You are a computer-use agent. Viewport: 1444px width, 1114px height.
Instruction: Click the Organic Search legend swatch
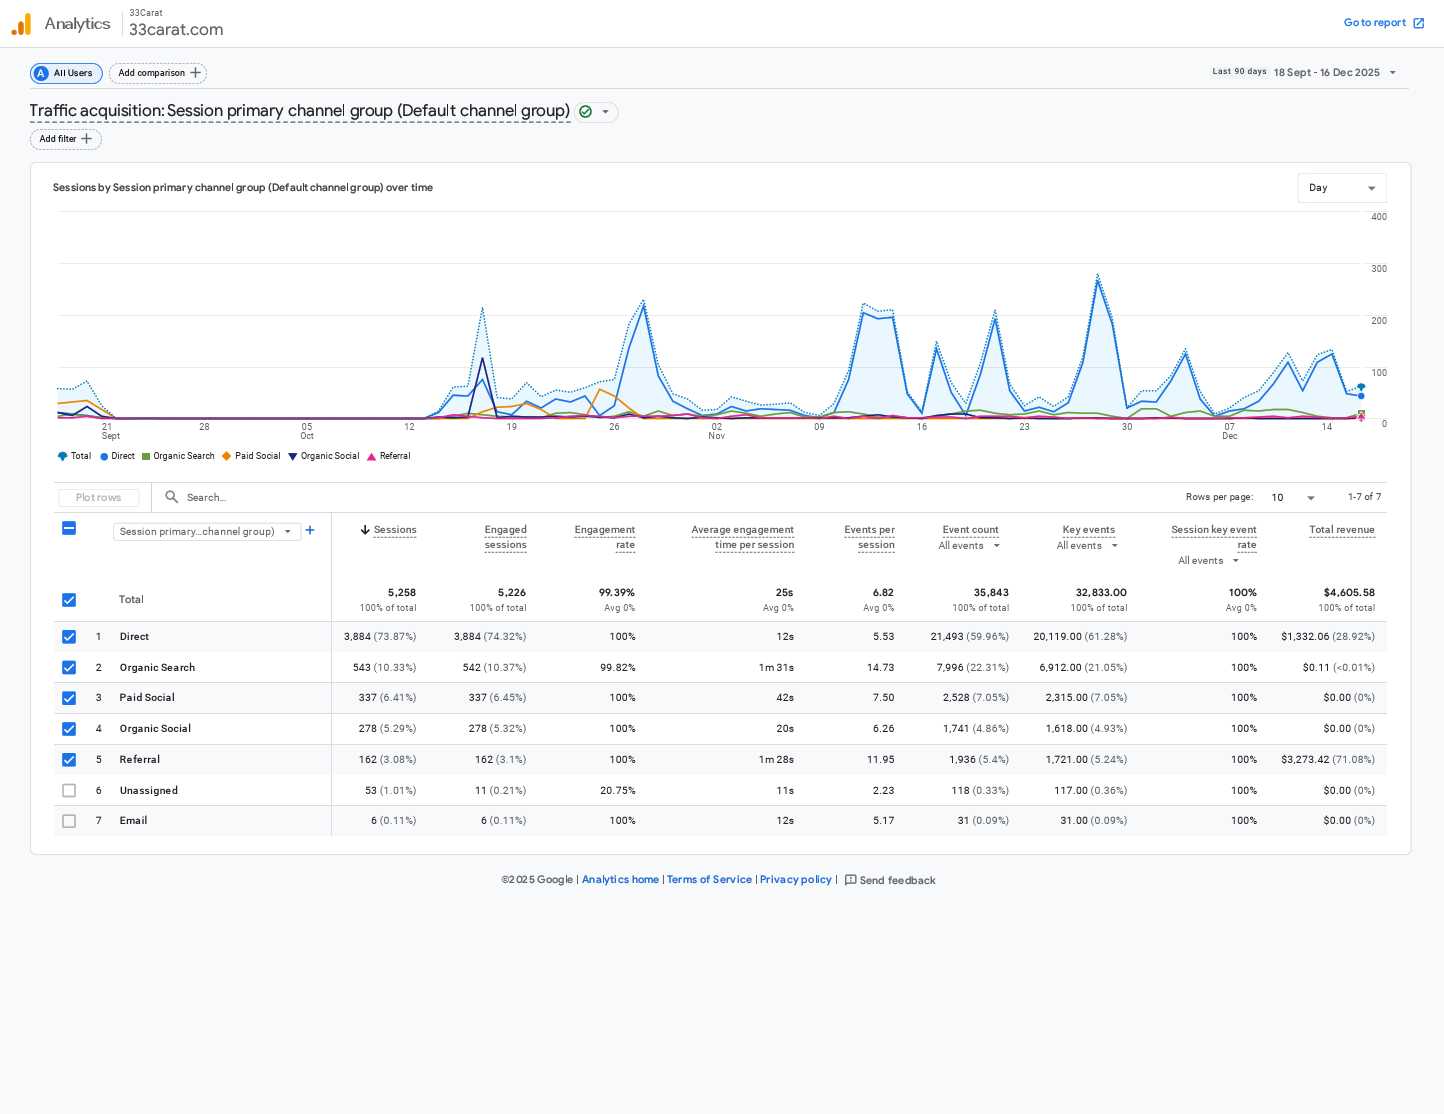146,456
